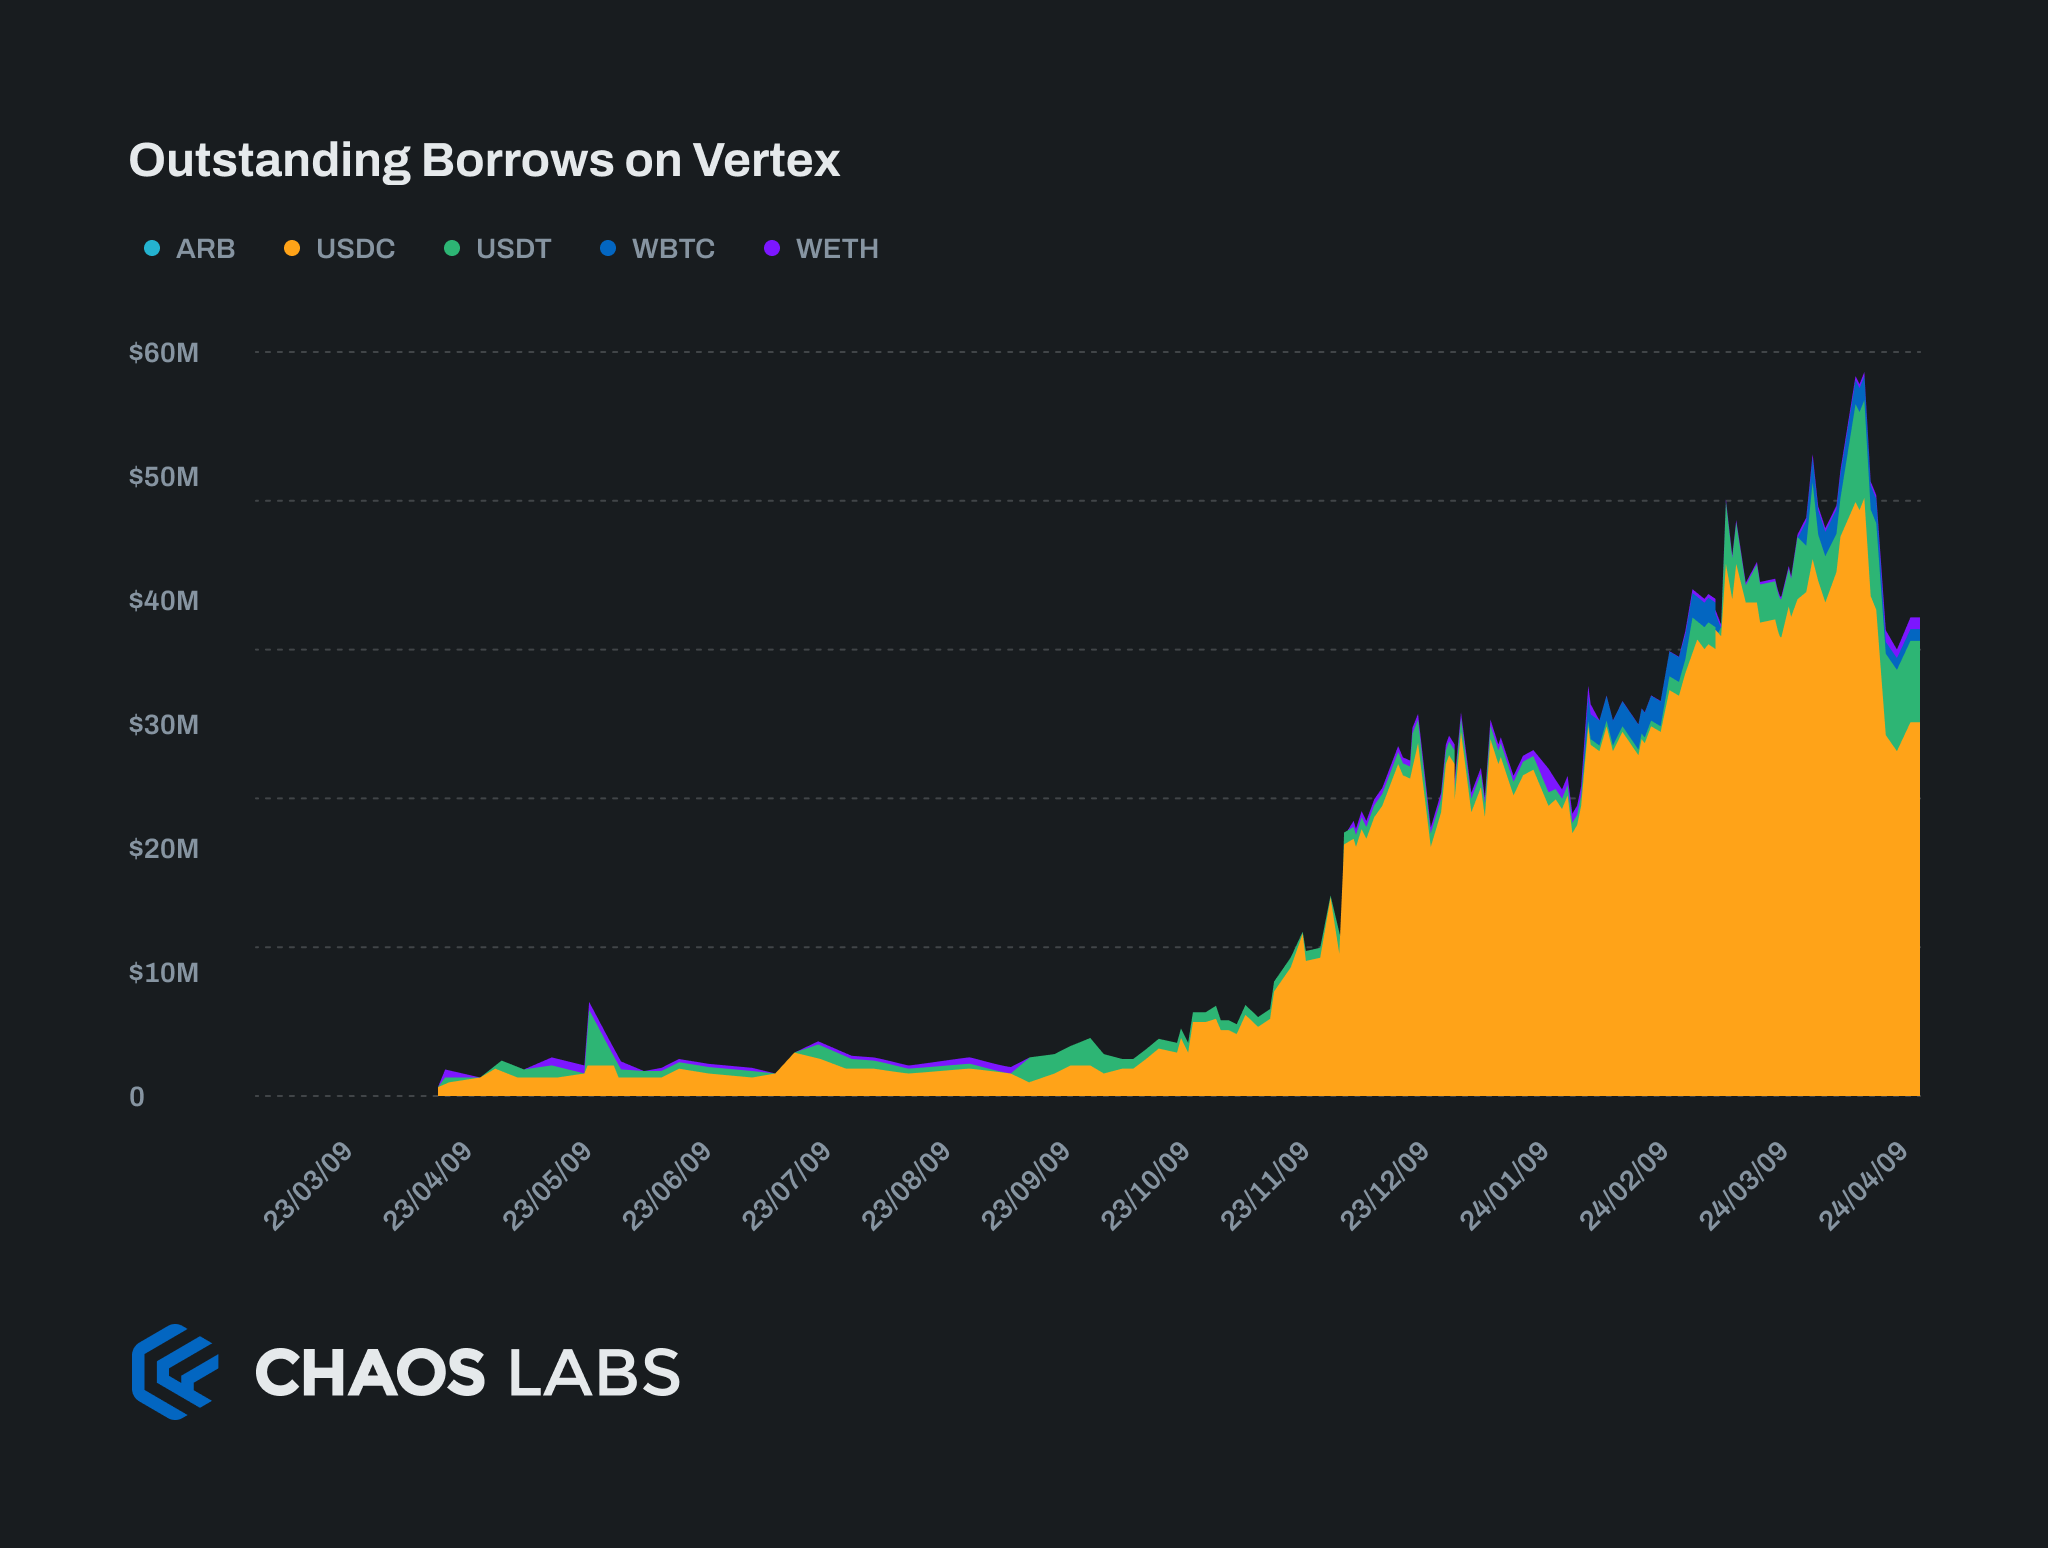Click the 23/05/09 x-axis date label
The image size is (2048, 1548).
click(x=547, y=1186)
